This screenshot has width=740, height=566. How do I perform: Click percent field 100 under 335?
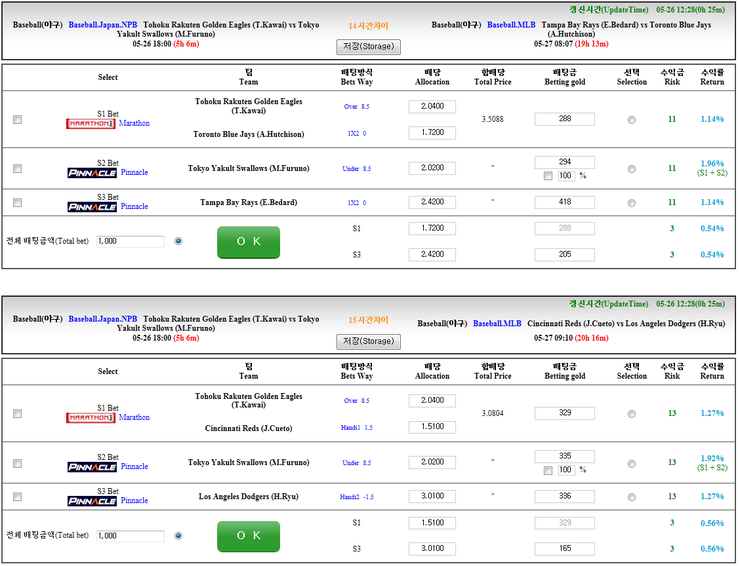(565, 470)
